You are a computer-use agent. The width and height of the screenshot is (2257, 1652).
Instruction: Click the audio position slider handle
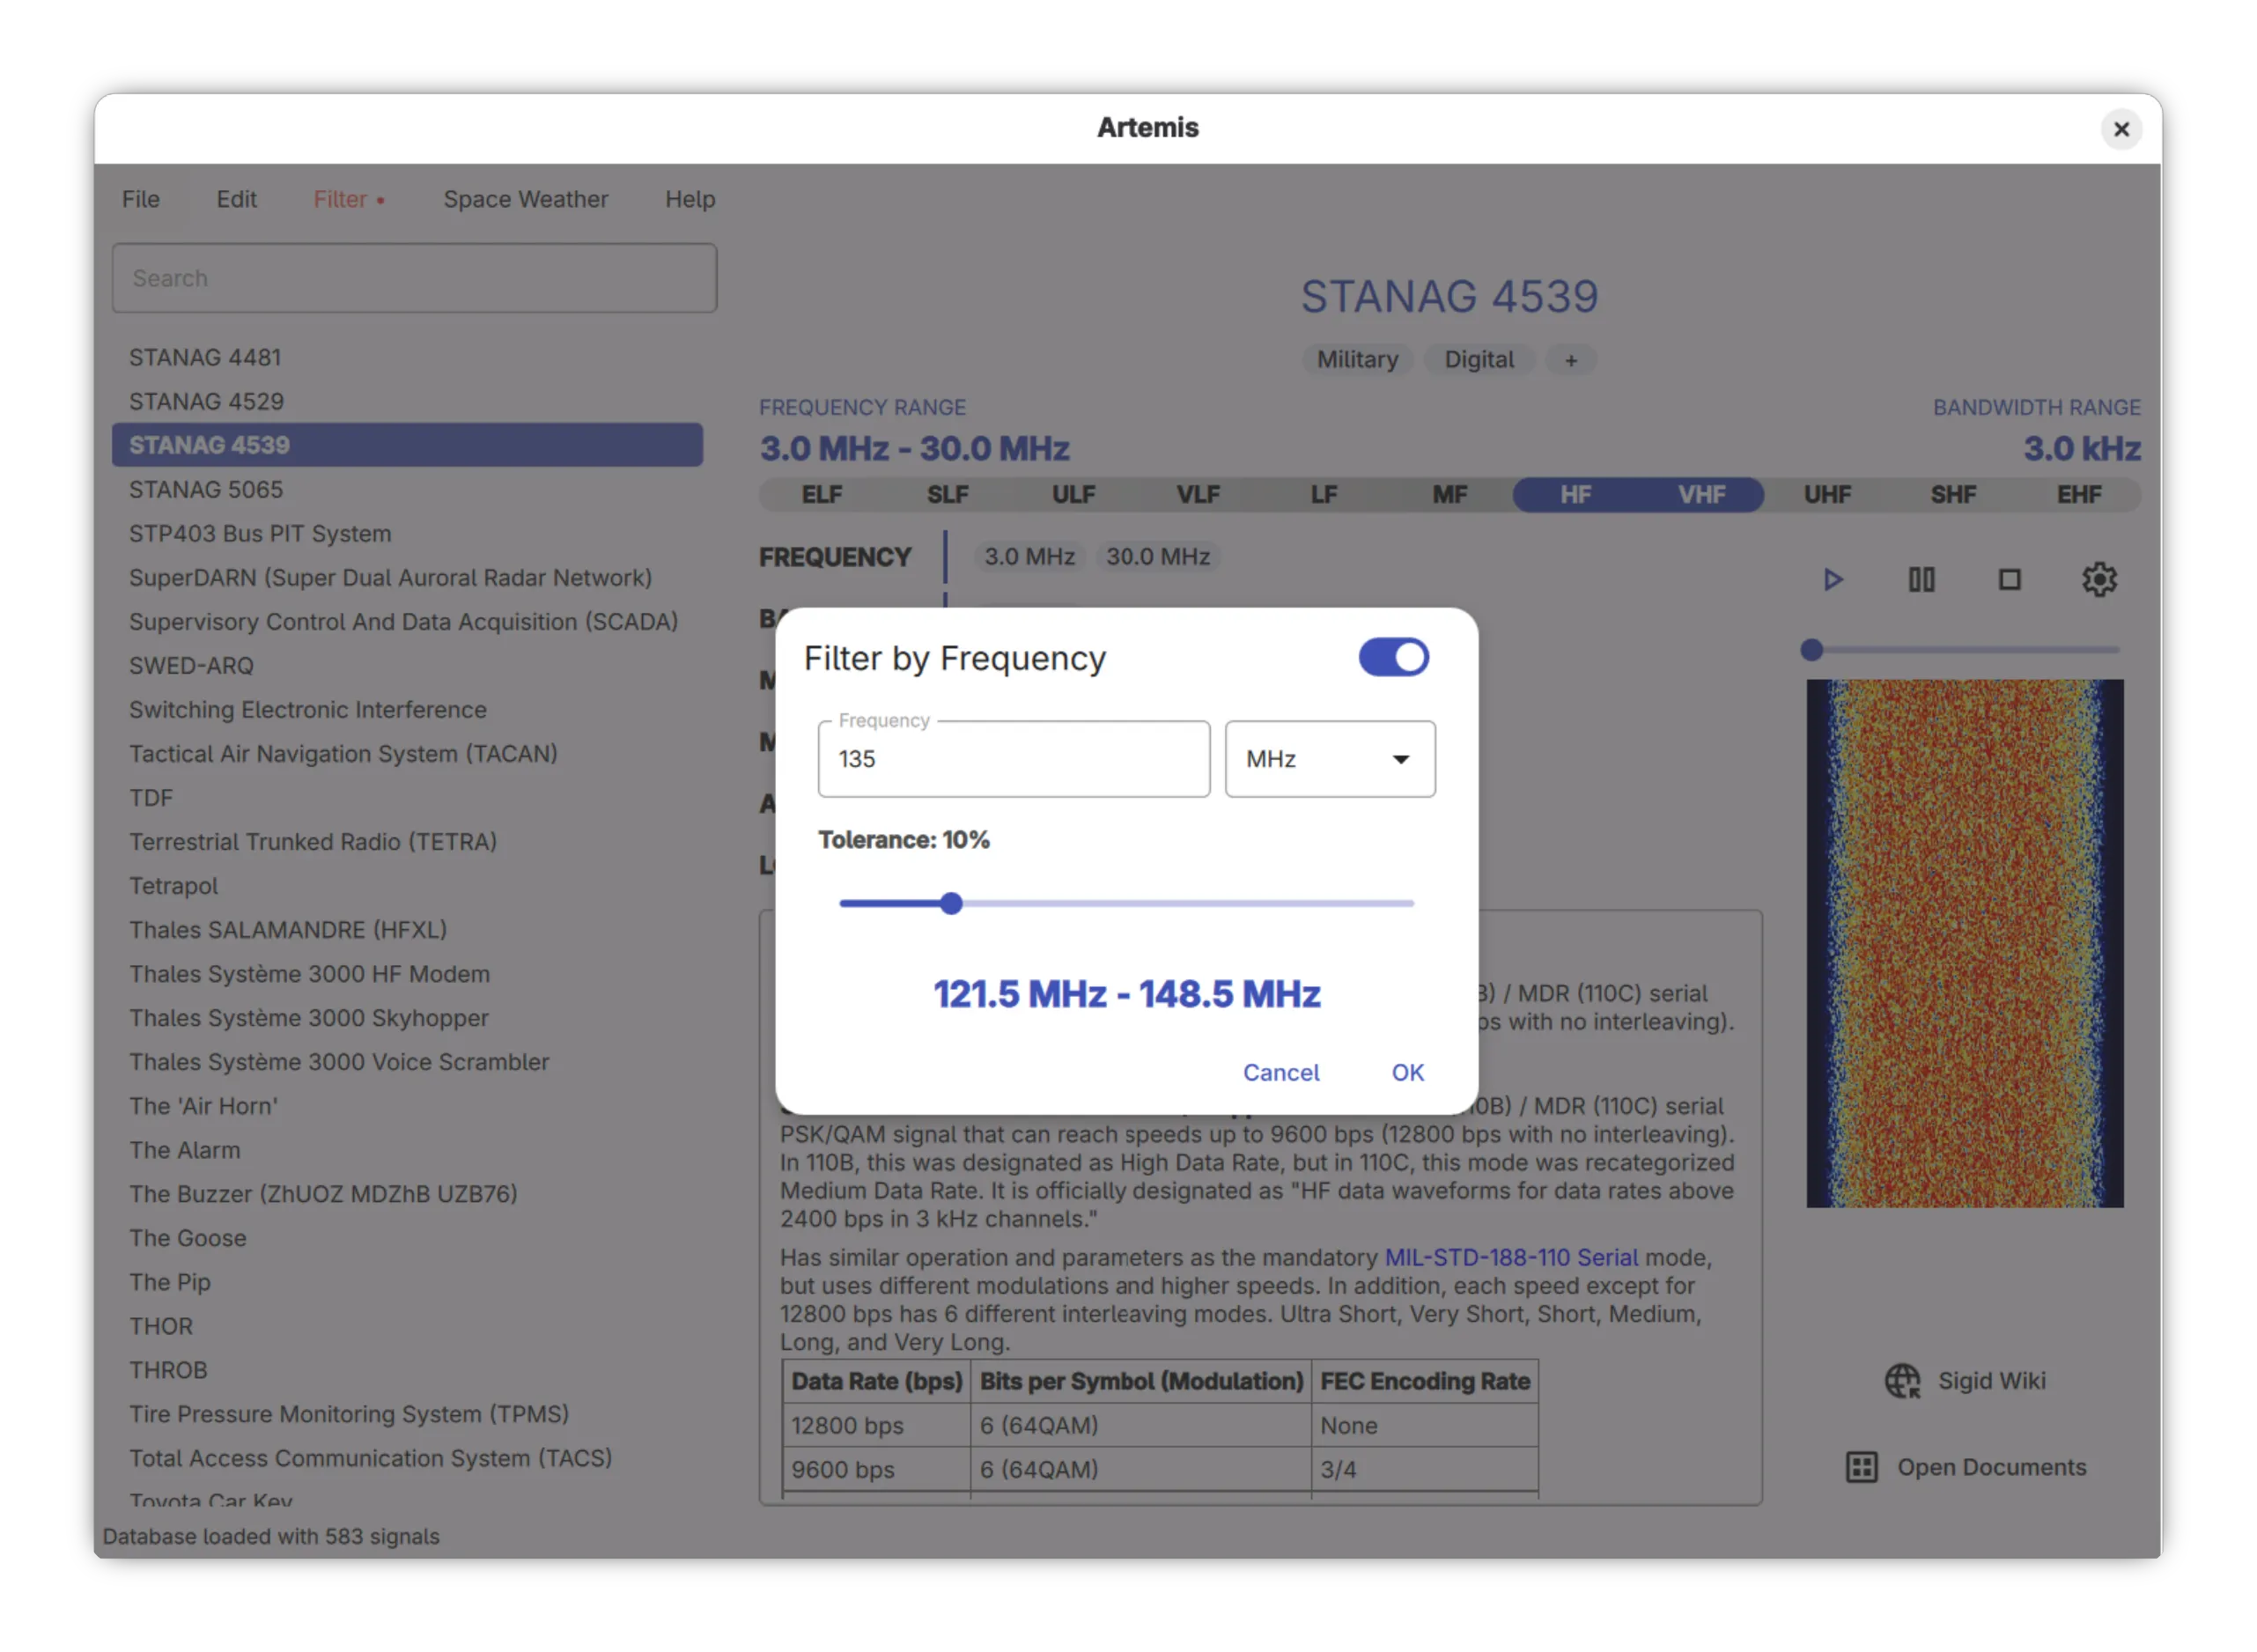tap(1811, 650)
